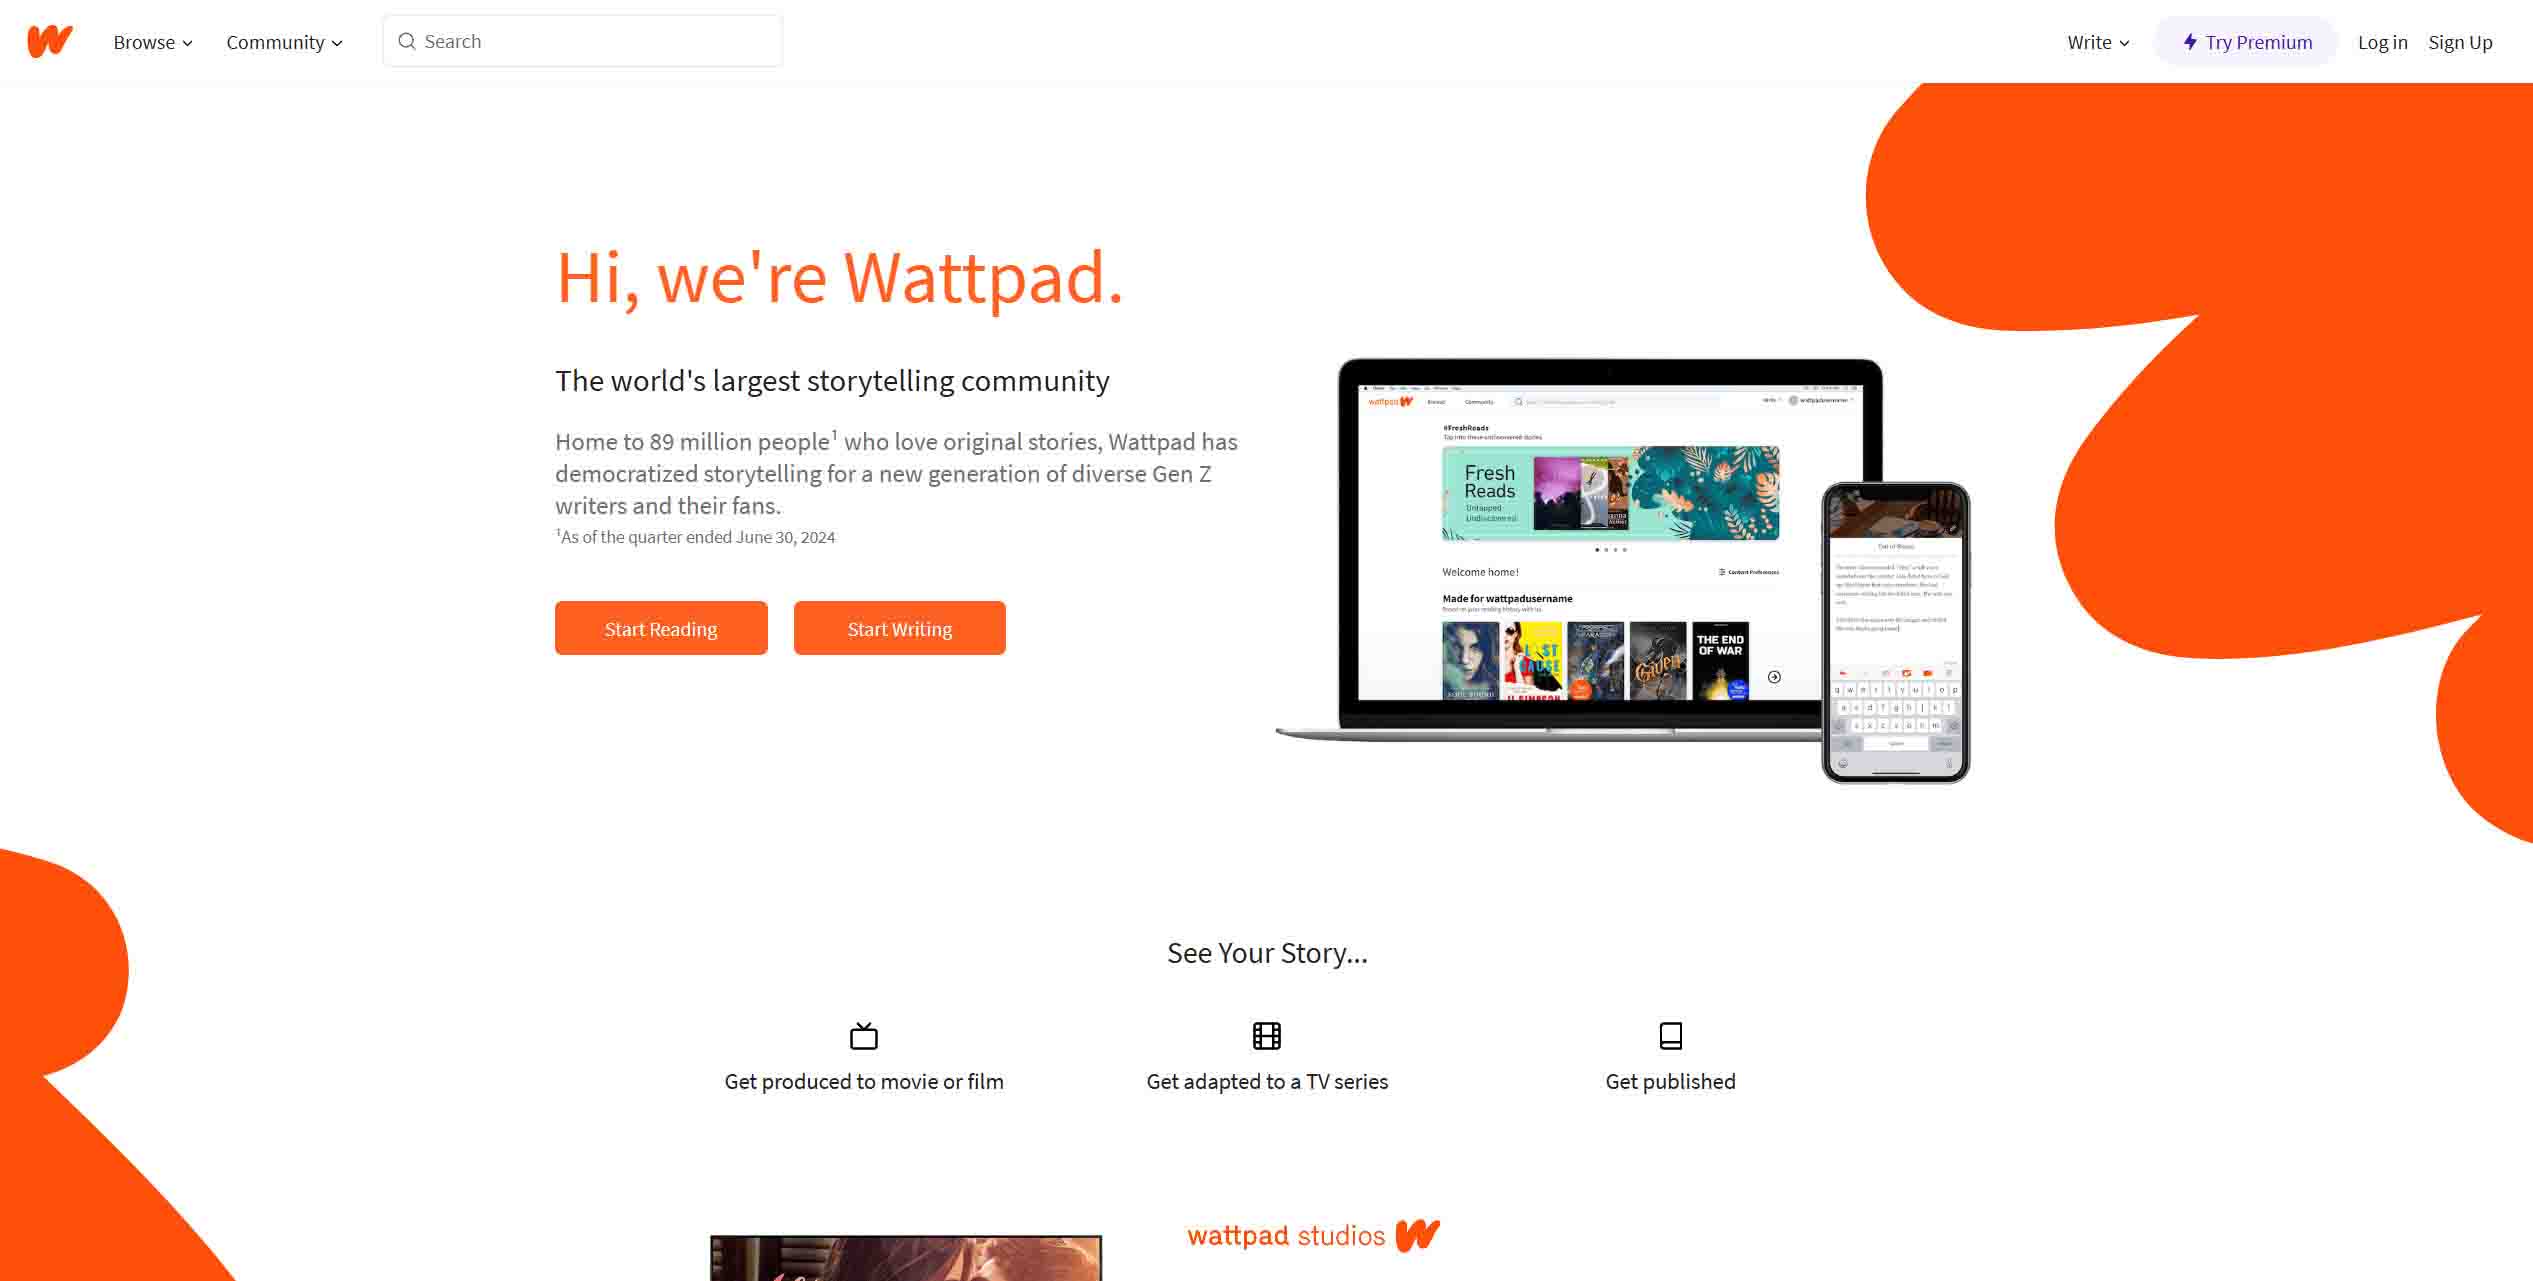This screenshot has width=2533, height=1281.
Task: Click the Wattpad logo in the header
Action: tap(50, 41)
